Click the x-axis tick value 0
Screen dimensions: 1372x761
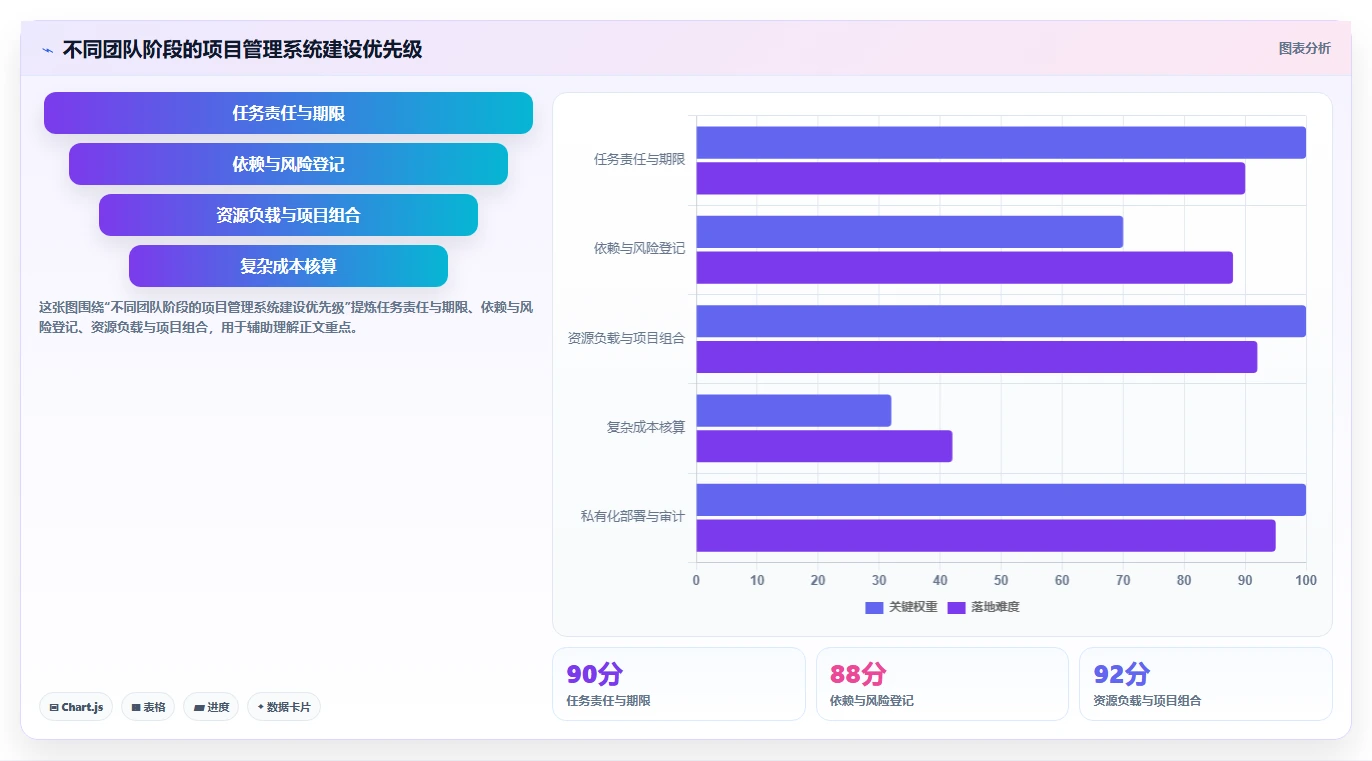(696, 580)
